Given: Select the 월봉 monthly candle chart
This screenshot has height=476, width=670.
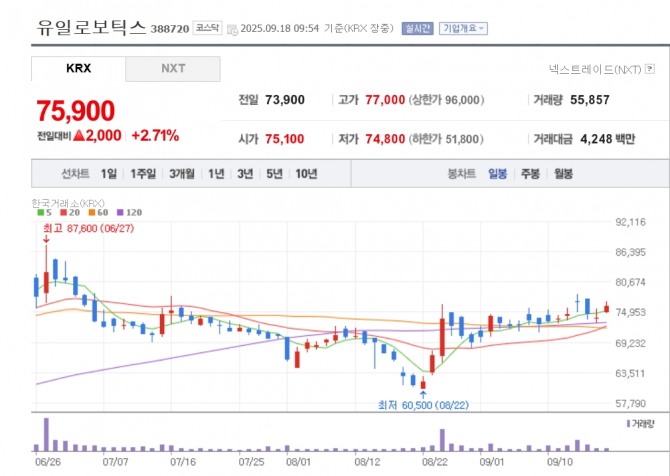Looking at the screenshot, I should pyautogui.click(x=563, y=174).
